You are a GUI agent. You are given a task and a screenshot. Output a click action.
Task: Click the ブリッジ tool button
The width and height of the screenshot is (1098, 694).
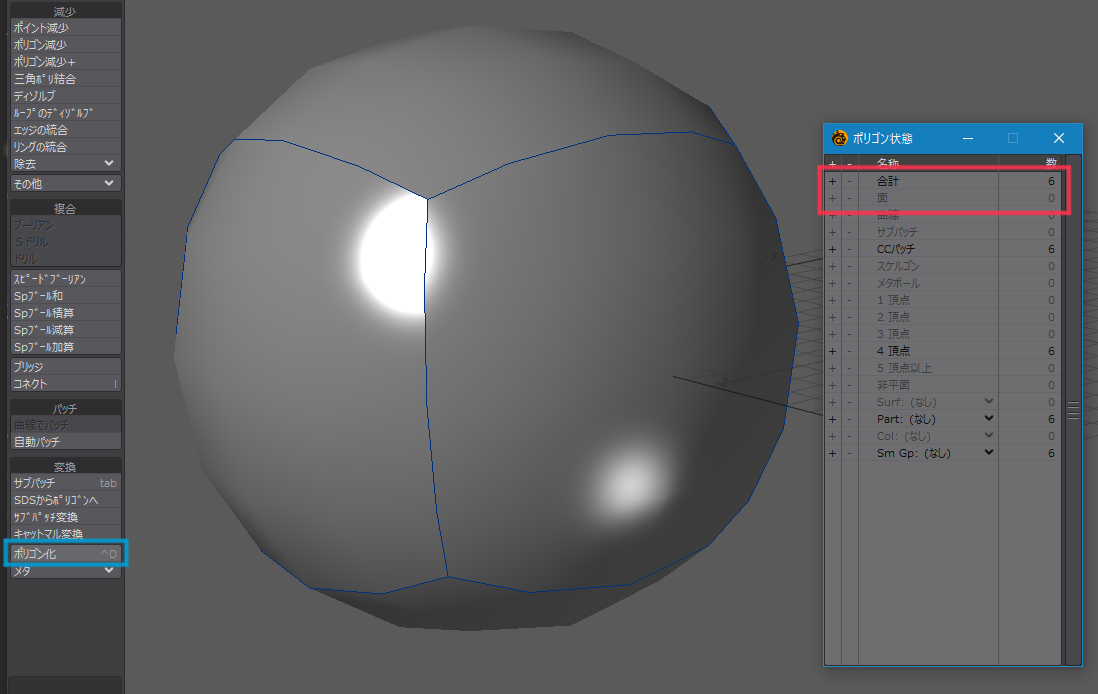coord(66,367)
